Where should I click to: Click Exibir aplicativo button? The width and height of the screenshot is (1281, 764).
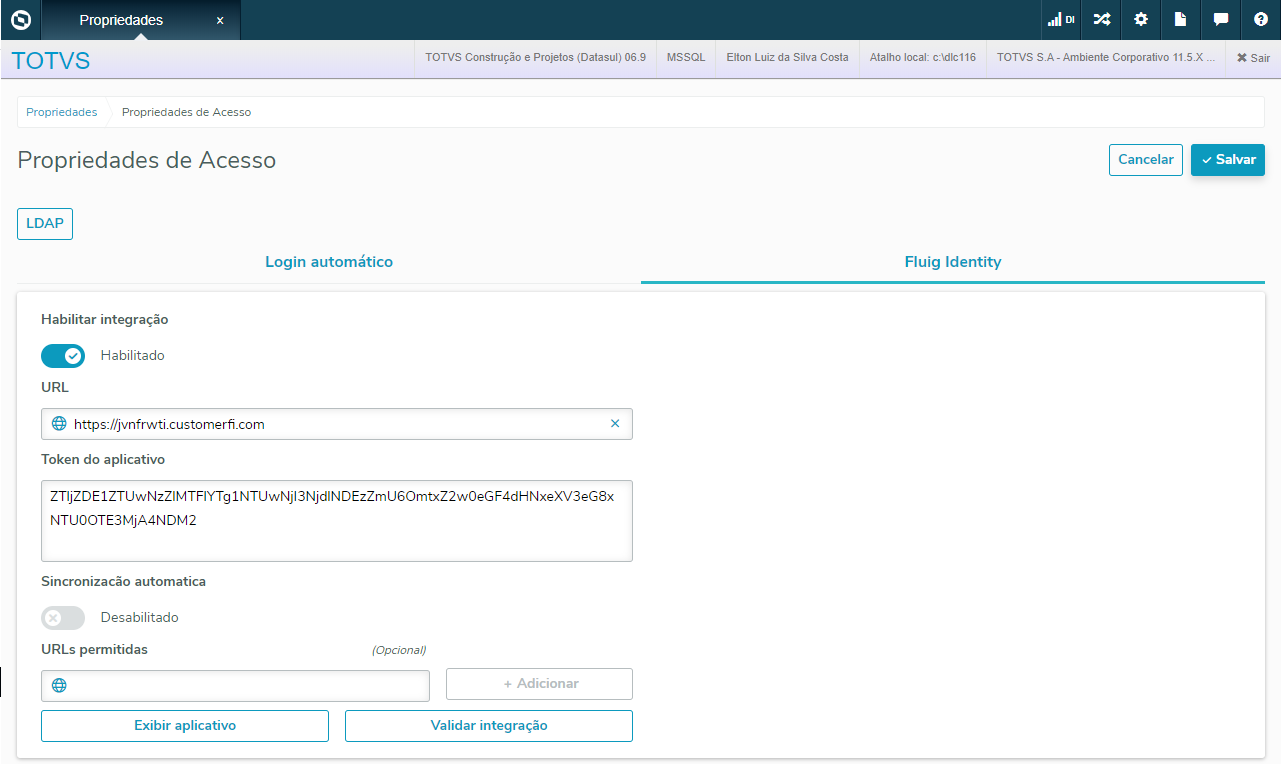pos(185,726)
